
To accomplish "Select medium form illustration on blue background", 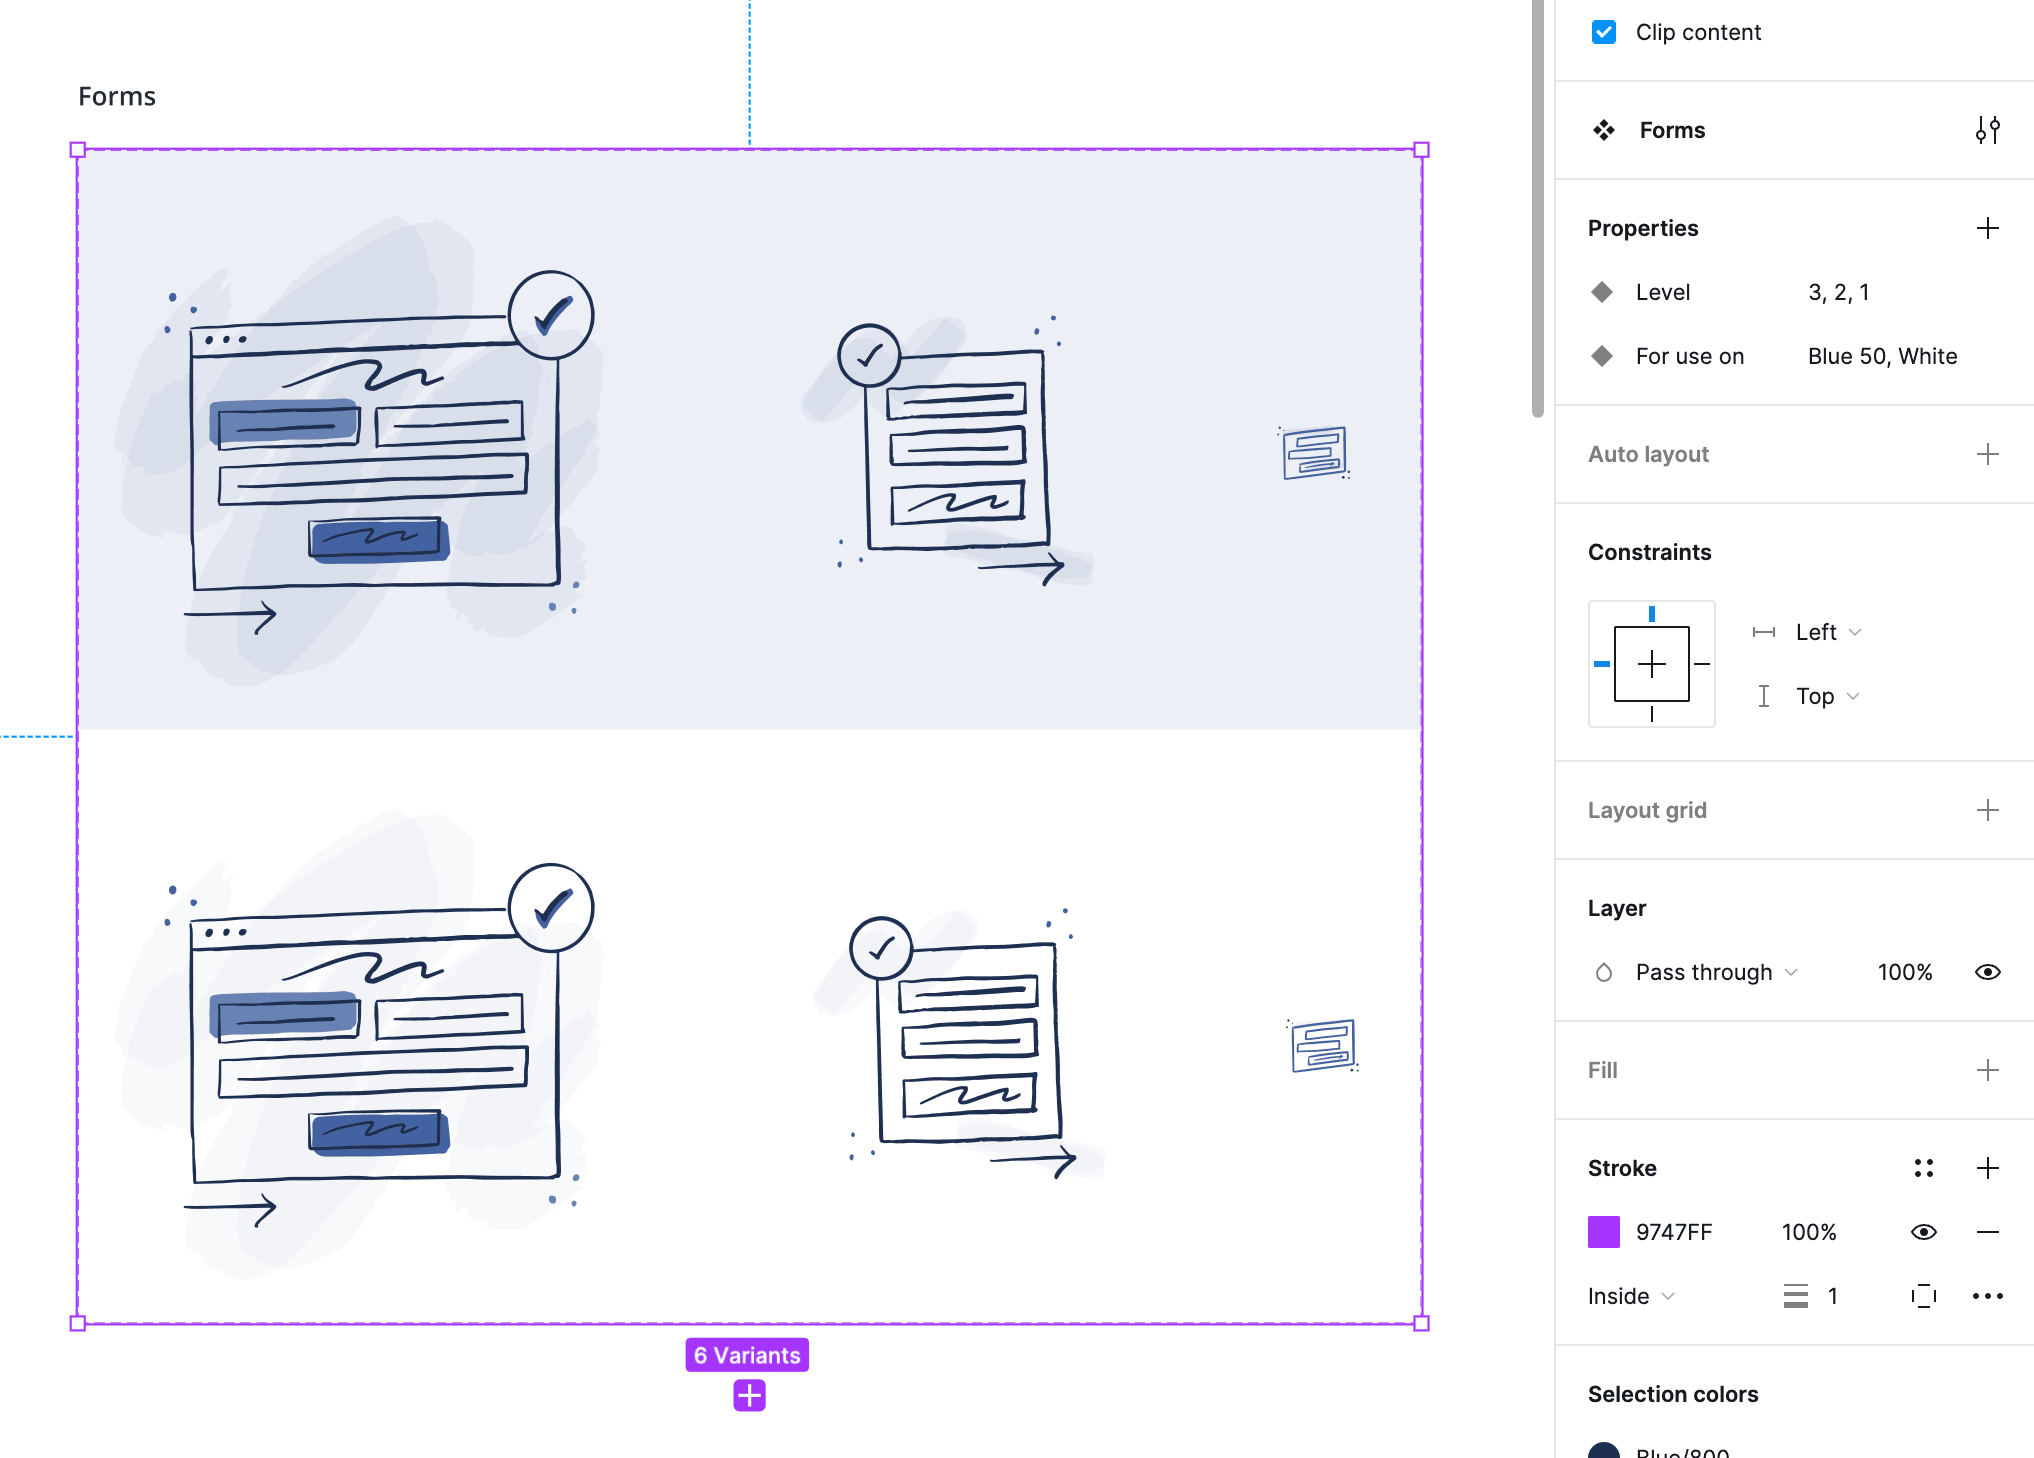I will pyautogui.click(x=946, y=453).
